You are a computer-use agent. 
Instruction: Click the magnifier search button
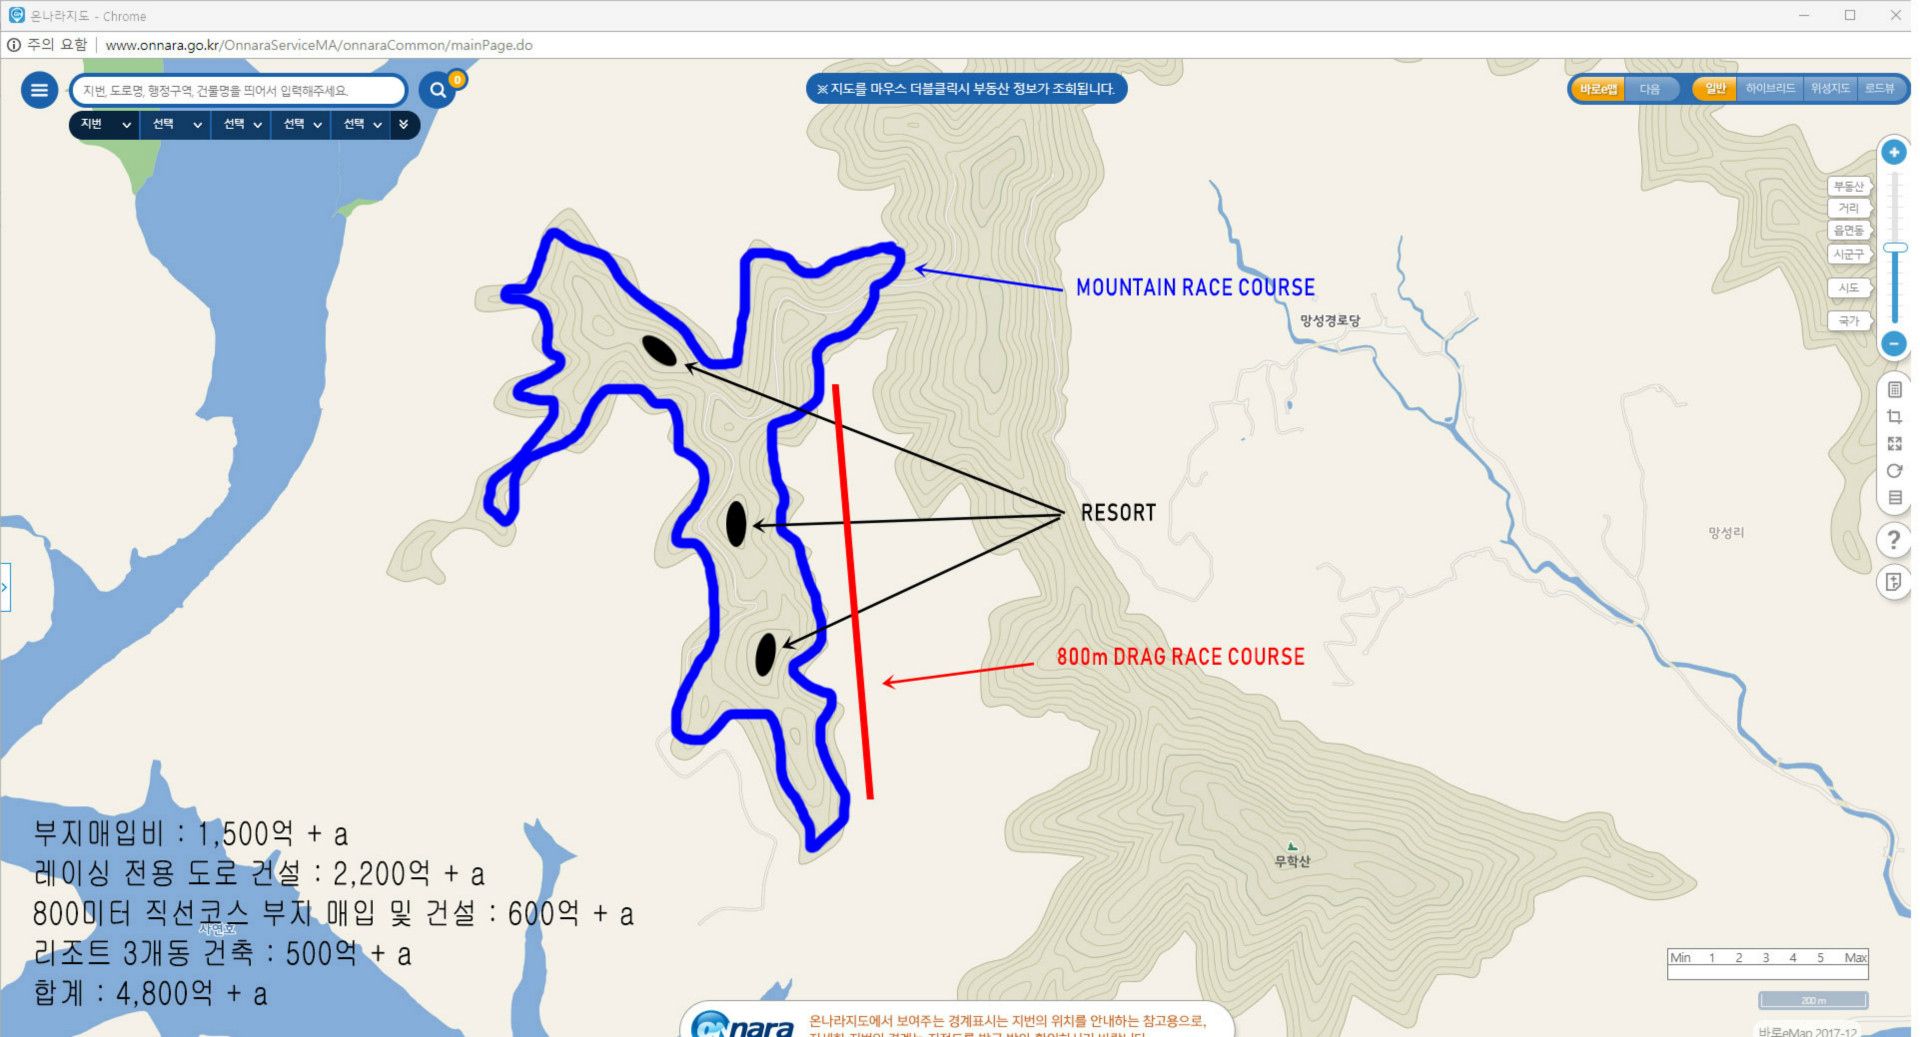(437, 90)
